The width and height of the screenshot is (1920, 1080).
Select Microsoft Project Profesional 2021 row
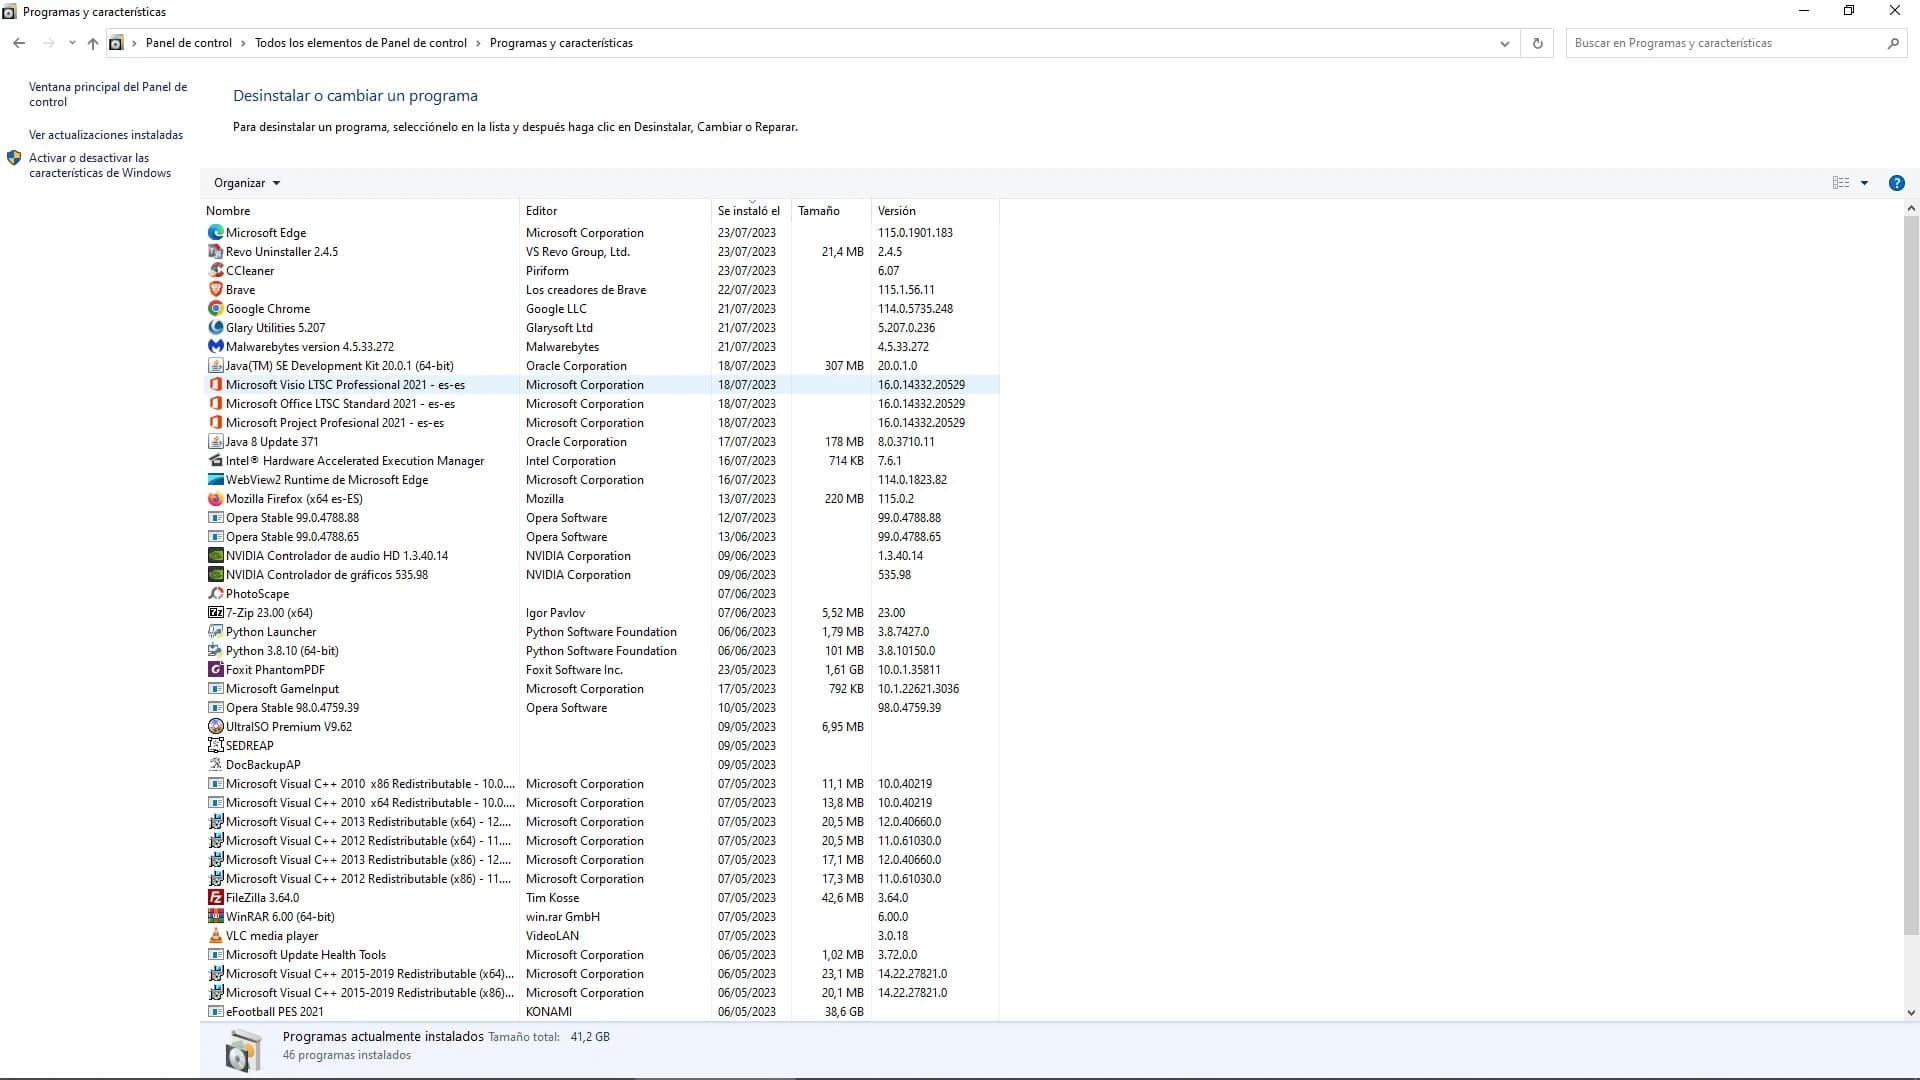(x=600, y=423)
